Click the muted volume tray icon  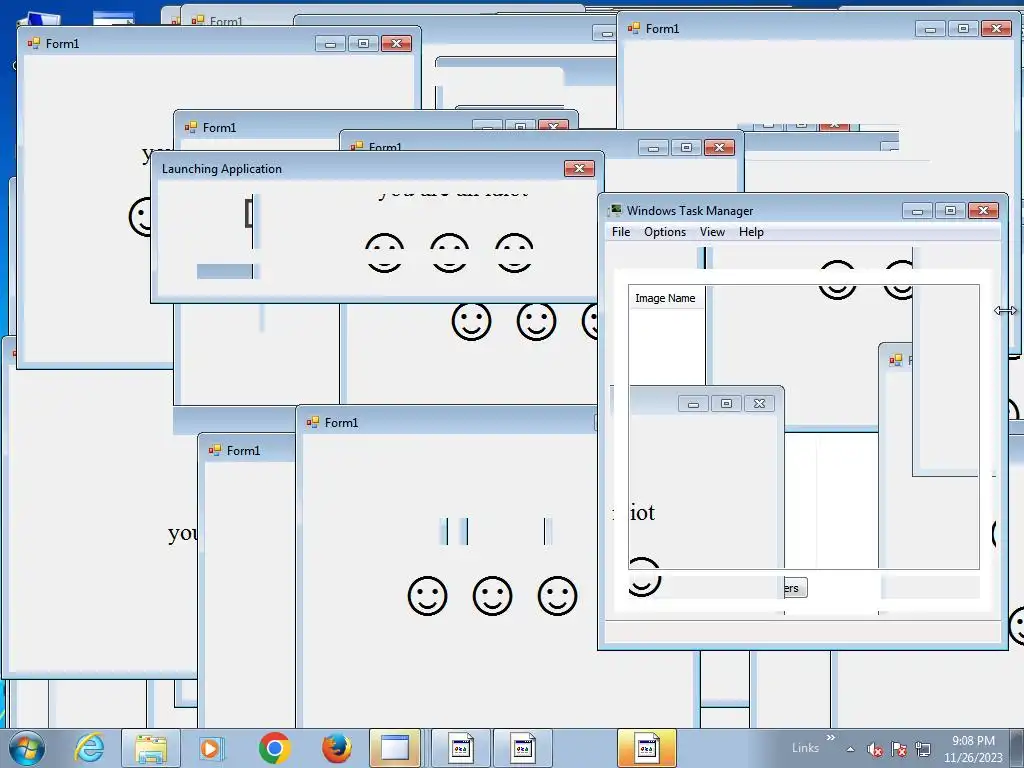(x=874, y=749)
